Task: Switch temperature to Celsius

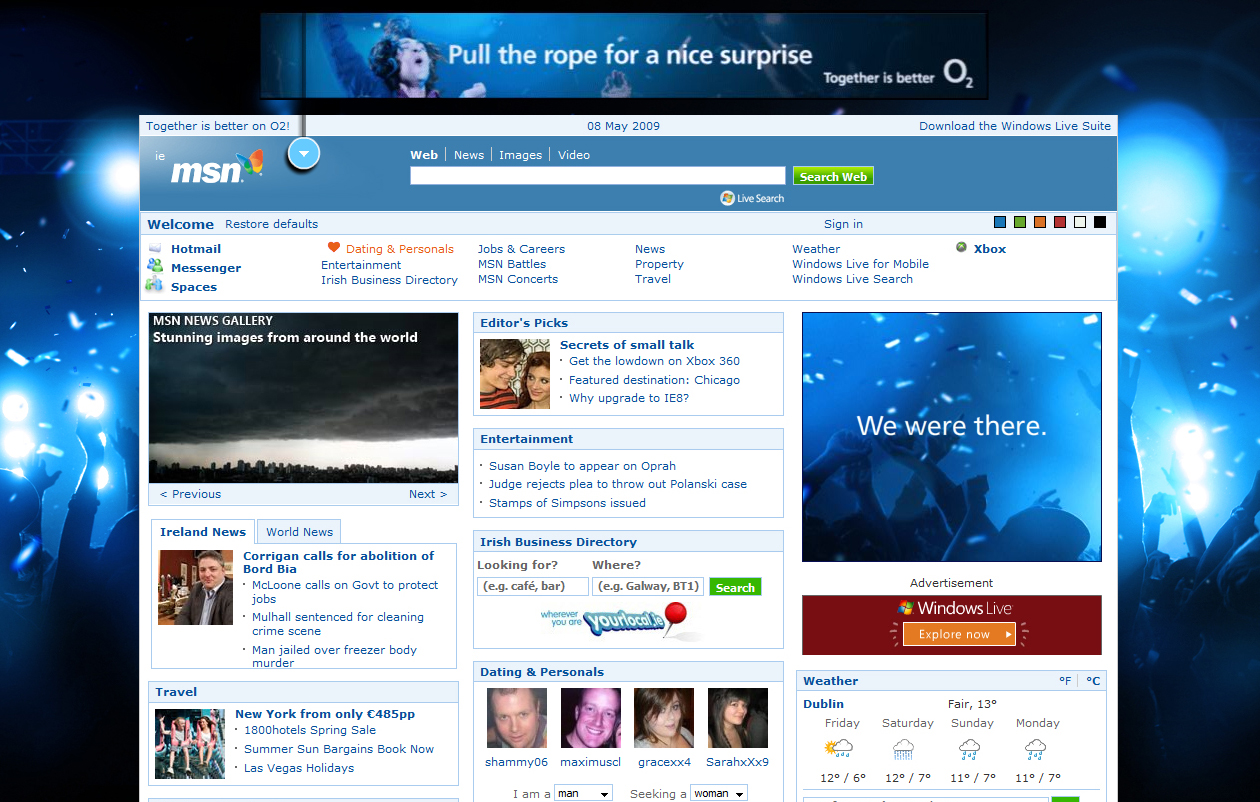Action: (x=1093, y=681)
